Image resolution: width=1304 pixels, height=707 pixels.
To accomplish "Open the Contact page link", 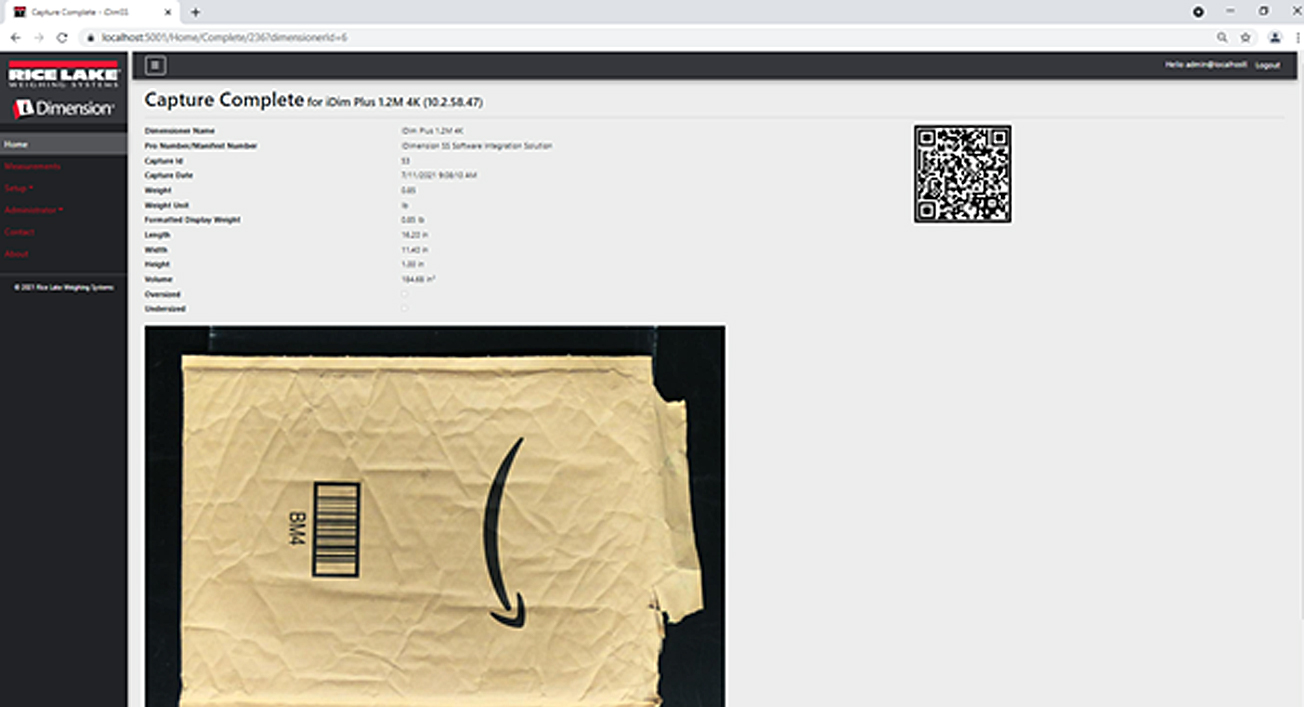I will click(x=19, y=232).
